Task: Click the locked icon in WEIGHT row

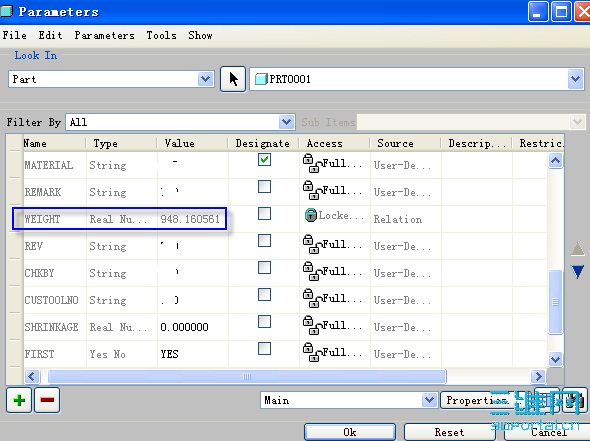Action: 311,215
